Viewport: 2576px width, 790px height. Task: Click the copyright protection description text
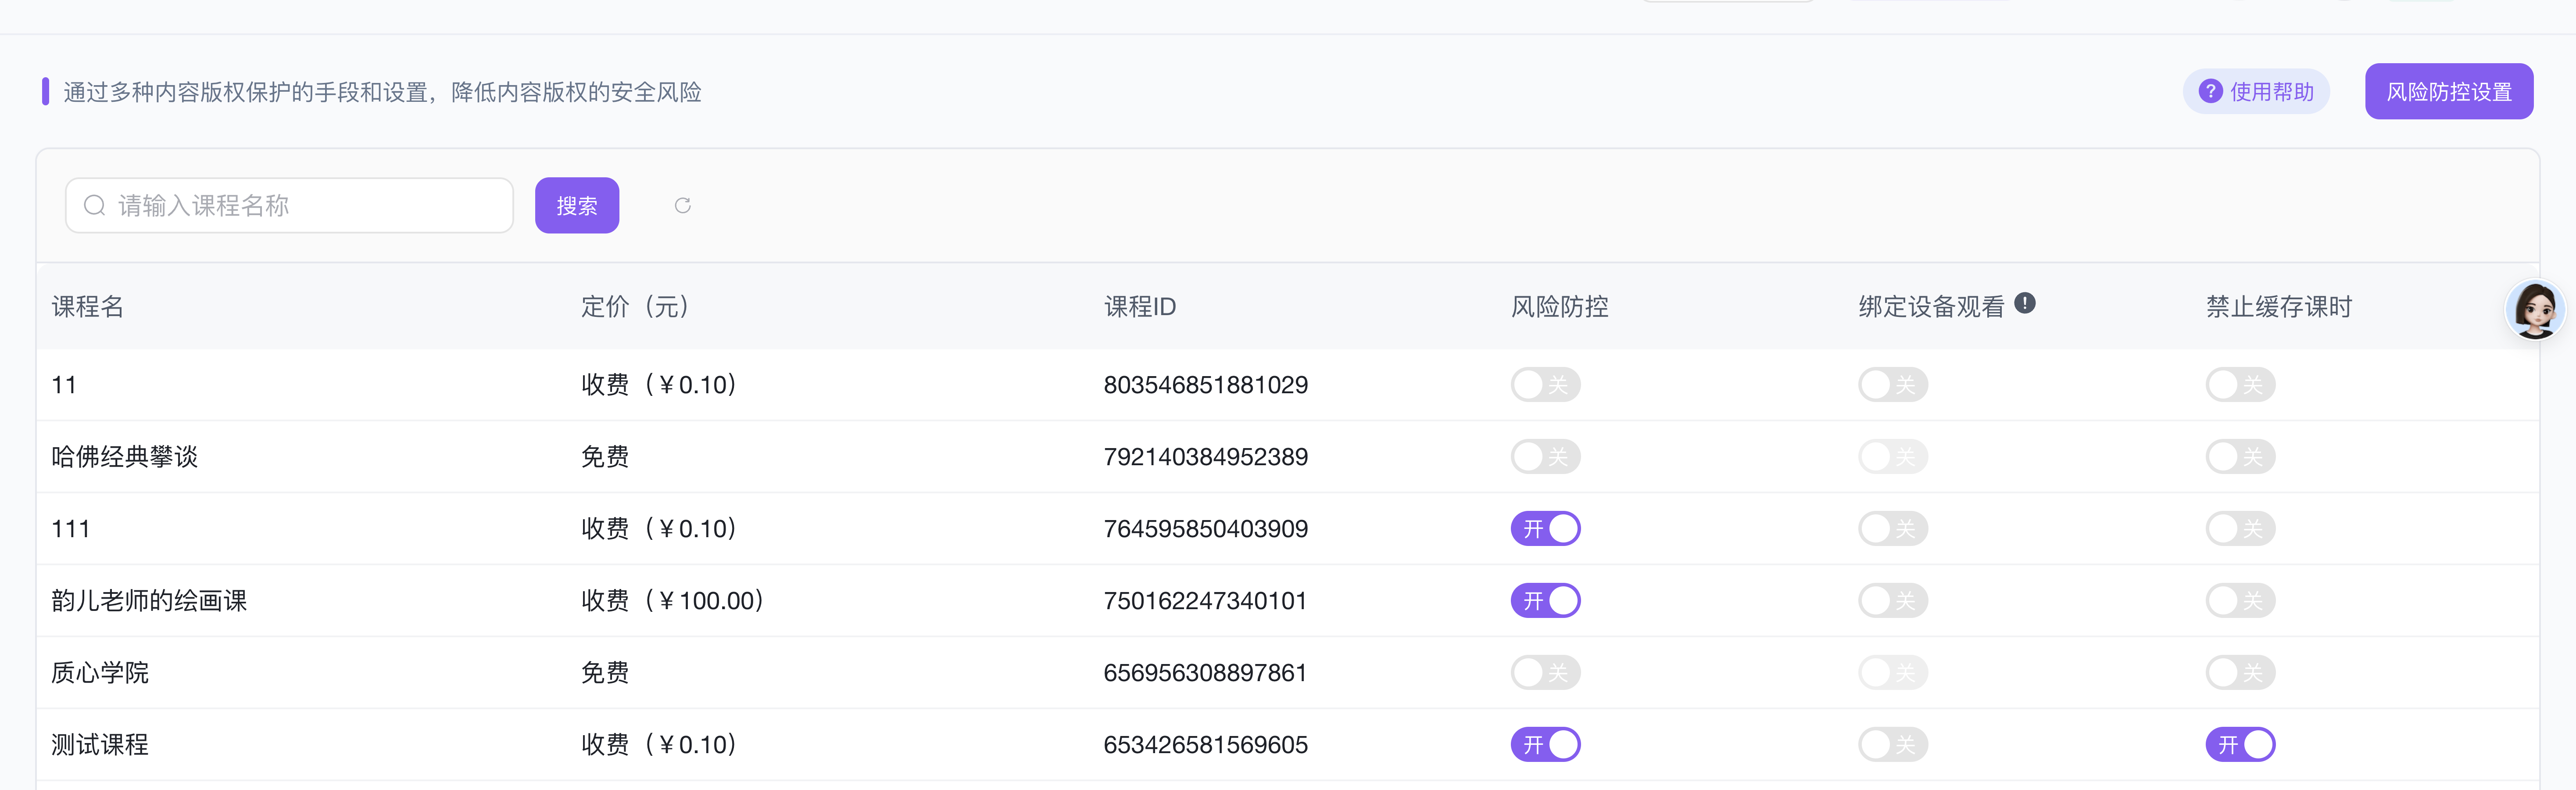[382, 92]
